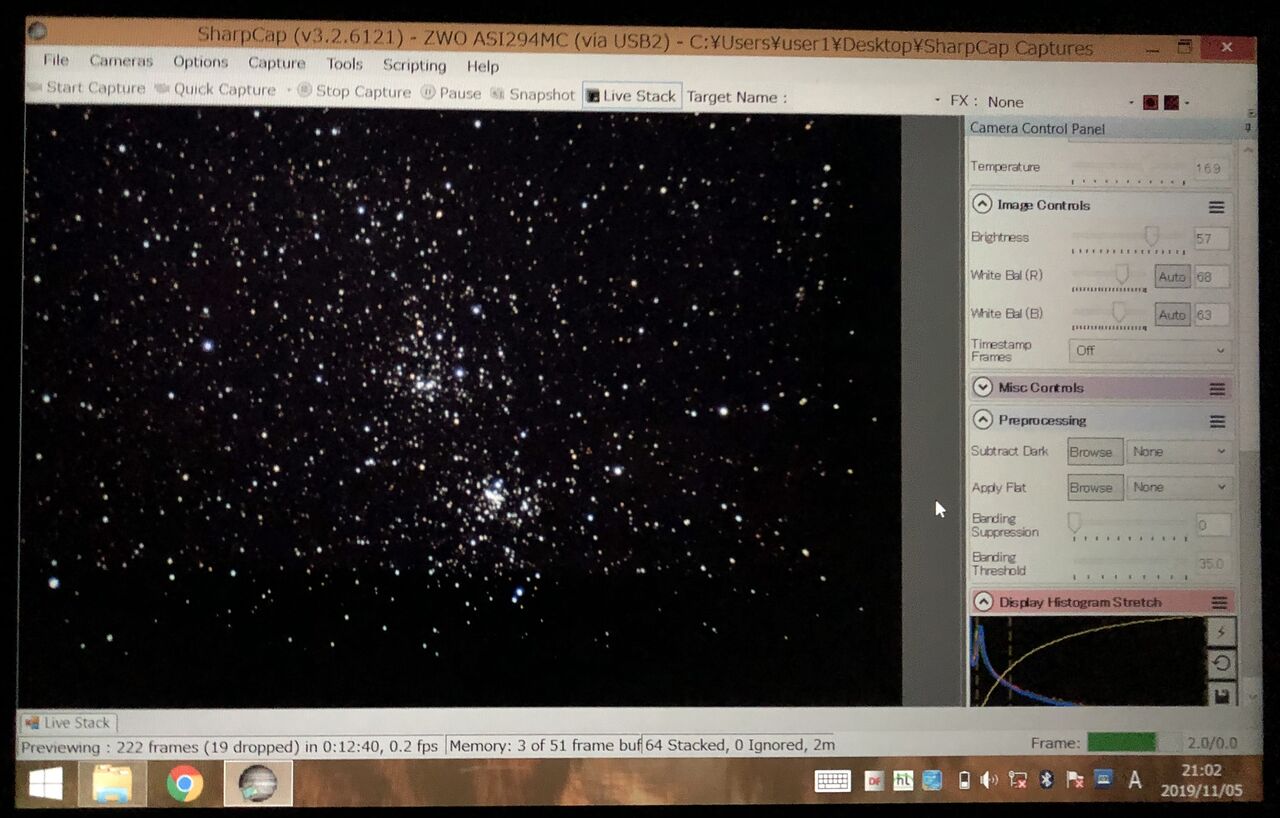Image resolution: width=1280 pixels, height=818 pixels.
Task: Click the lightning auto-stretch histogram button
Action: (1221, 632)
